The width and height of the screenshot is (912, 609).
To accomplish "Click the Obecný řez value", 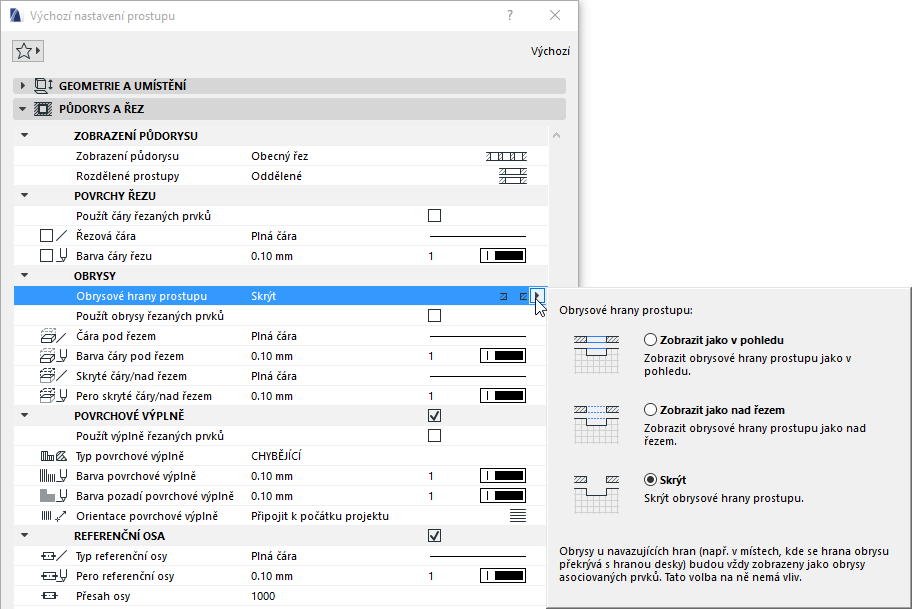I will [280, 156].
